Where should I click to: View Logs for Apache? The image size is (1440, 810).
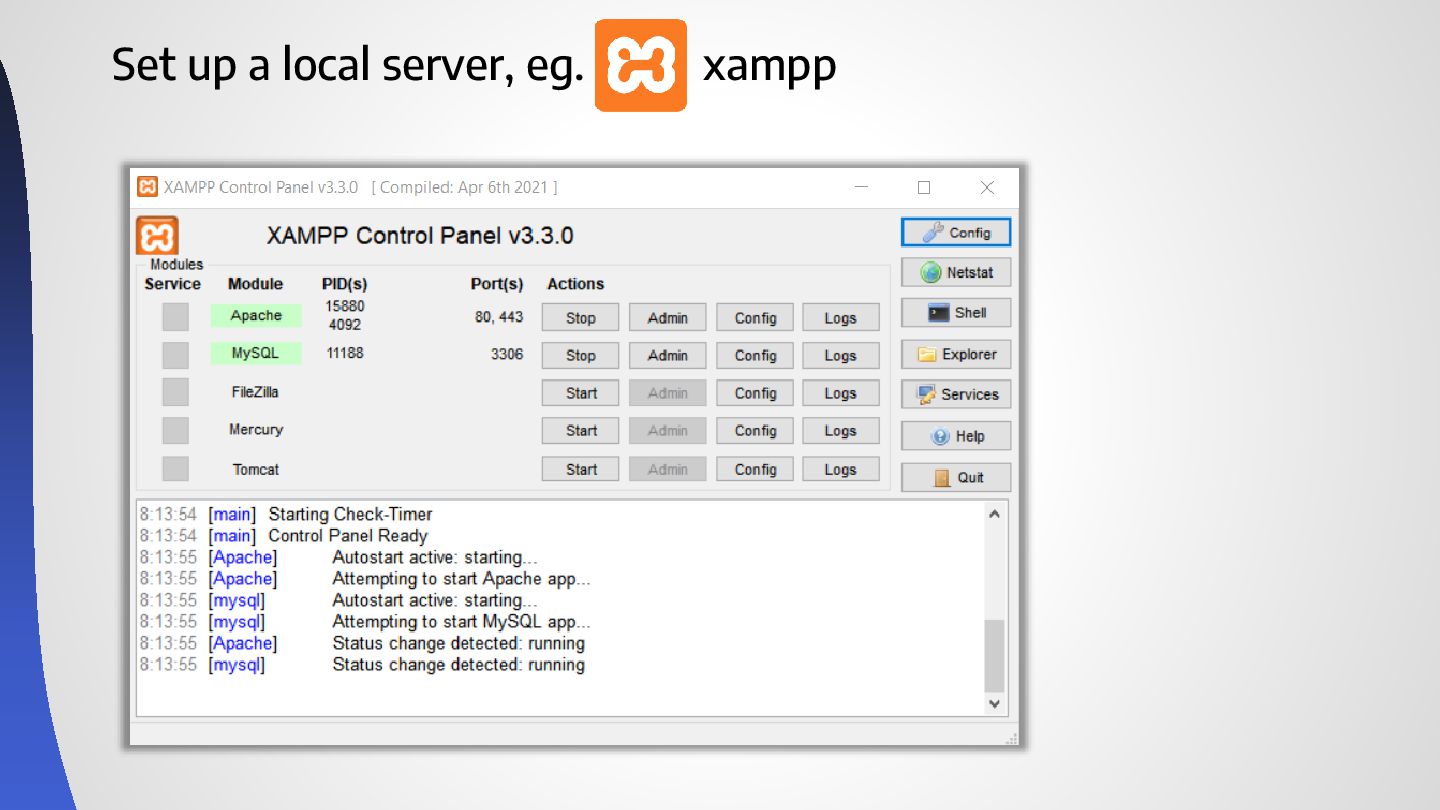point(841,318)
